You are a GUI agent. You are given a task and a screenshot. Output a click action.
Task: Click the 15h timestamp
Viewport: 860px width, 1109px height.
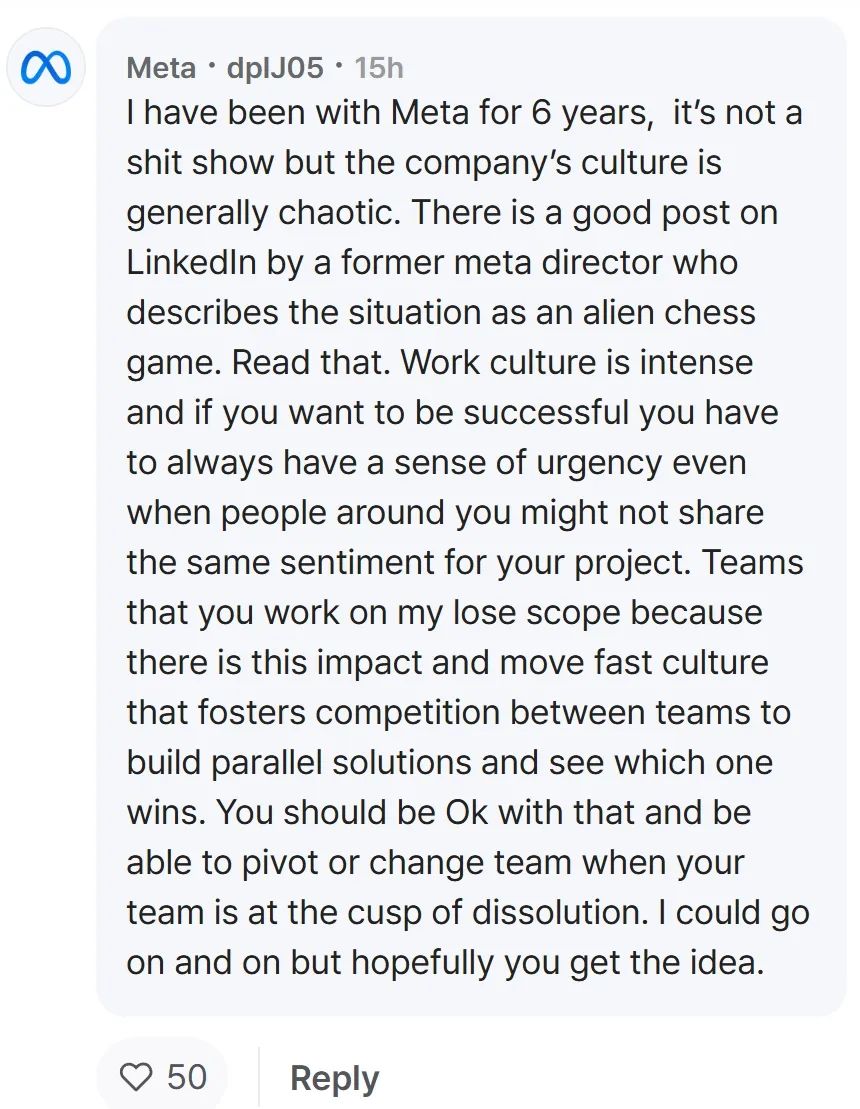click(379, 68)
